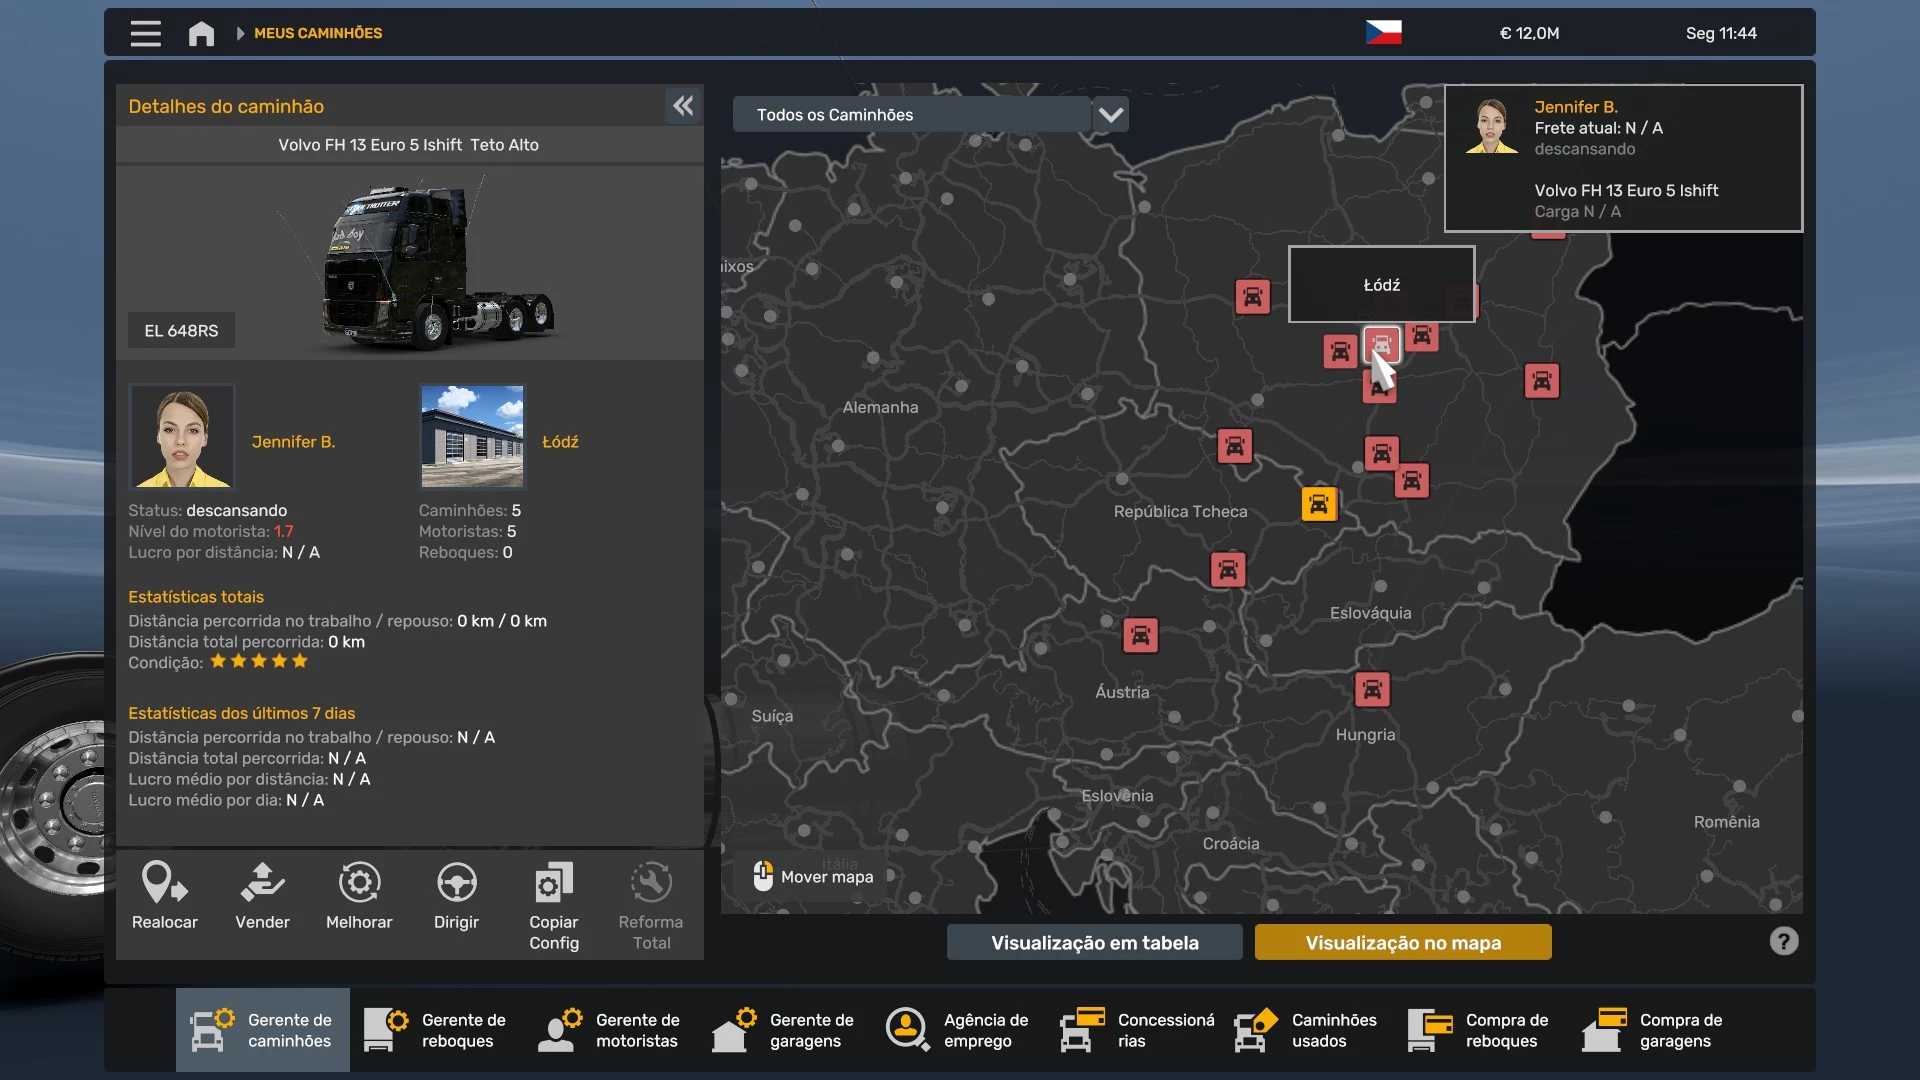1920x1080 pixels.
Task: Switch to Visualização em tabela
Action: (1094, 942)
